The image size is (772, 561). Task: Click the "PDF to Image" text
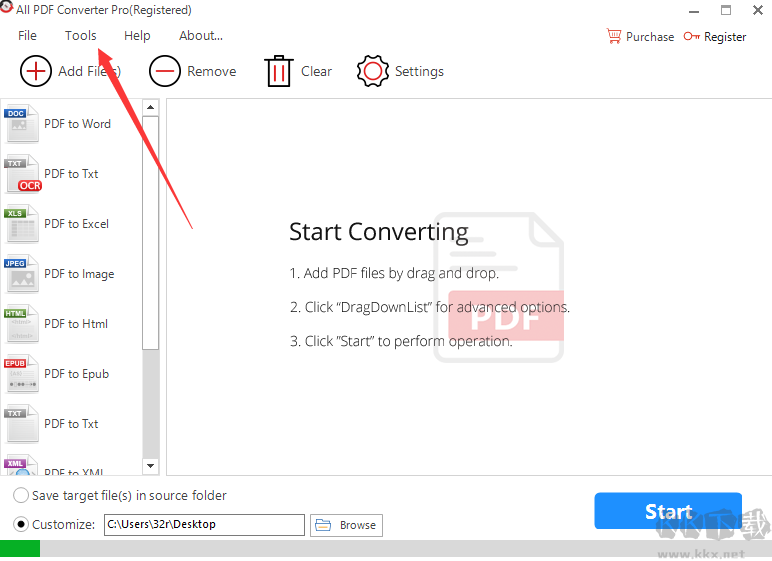79,274
